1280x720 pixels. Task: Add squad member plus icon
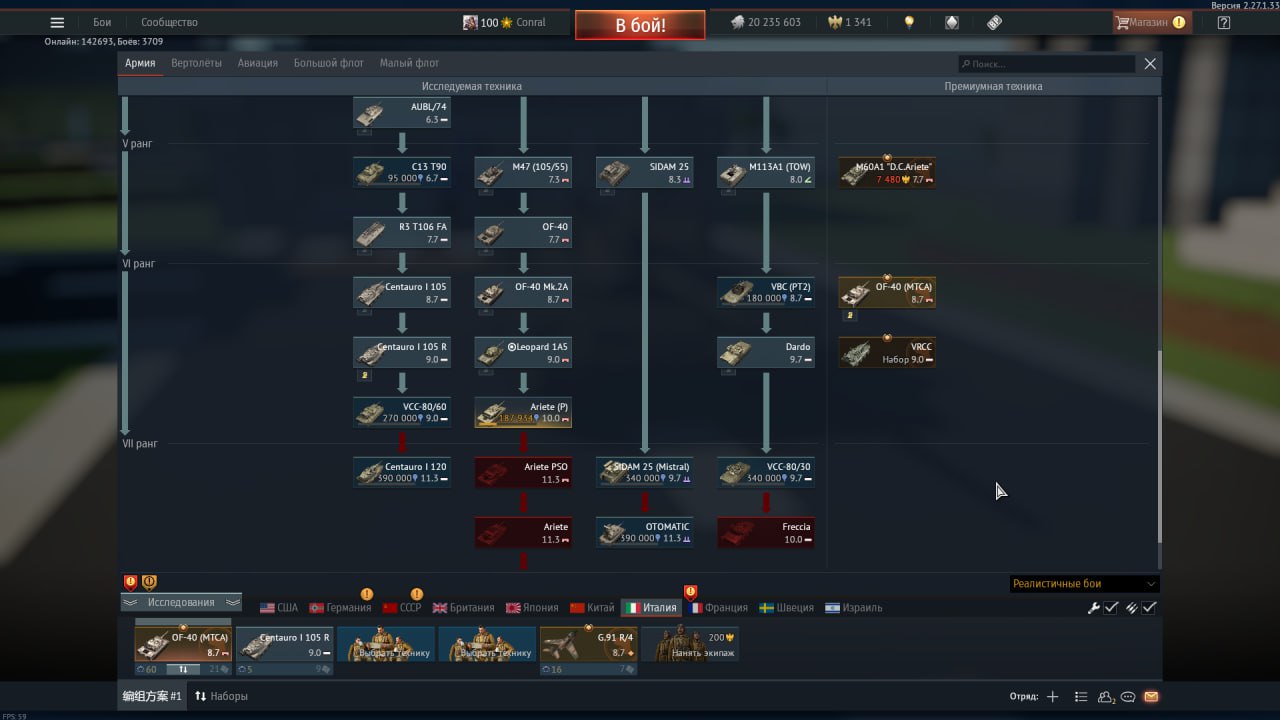point(1052,697)
